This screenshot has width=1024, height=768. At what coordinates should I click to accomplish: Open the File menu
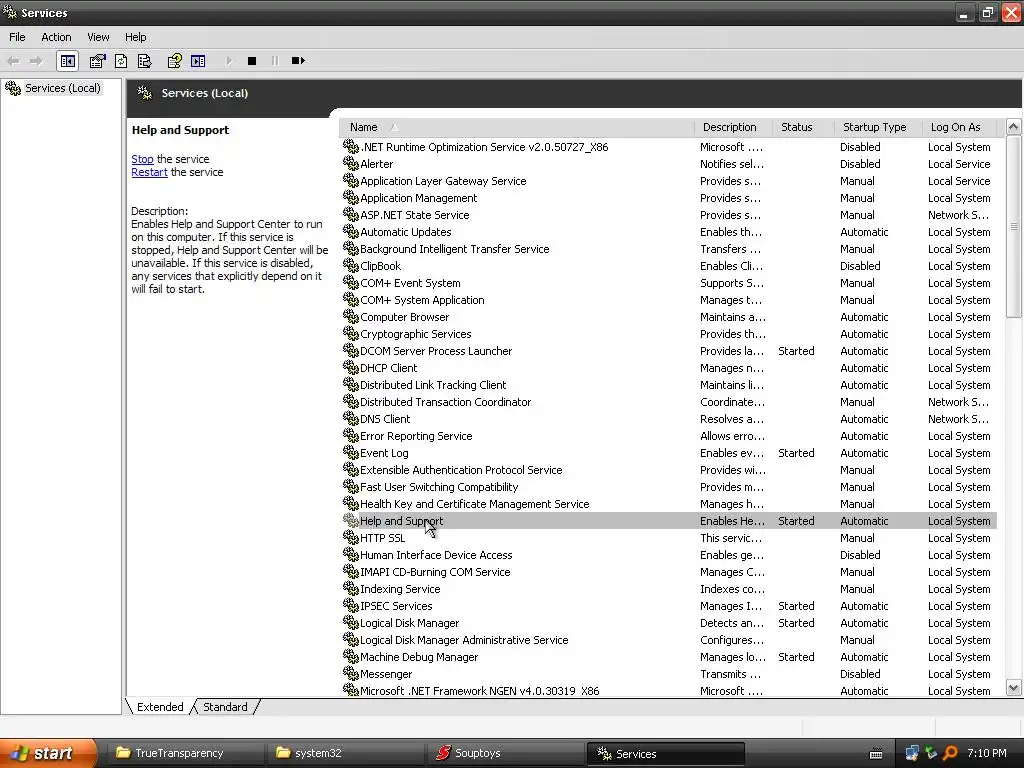pyautogui.click(x=17, y=37)
